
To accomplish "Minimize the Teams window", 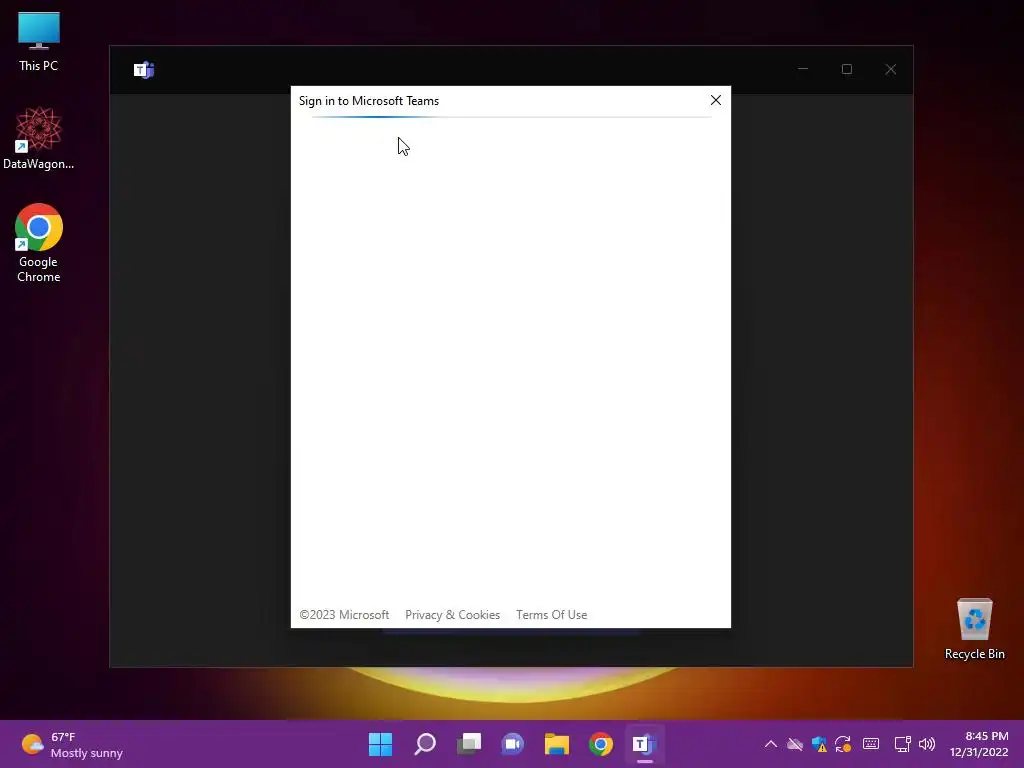I will (803, 69).
